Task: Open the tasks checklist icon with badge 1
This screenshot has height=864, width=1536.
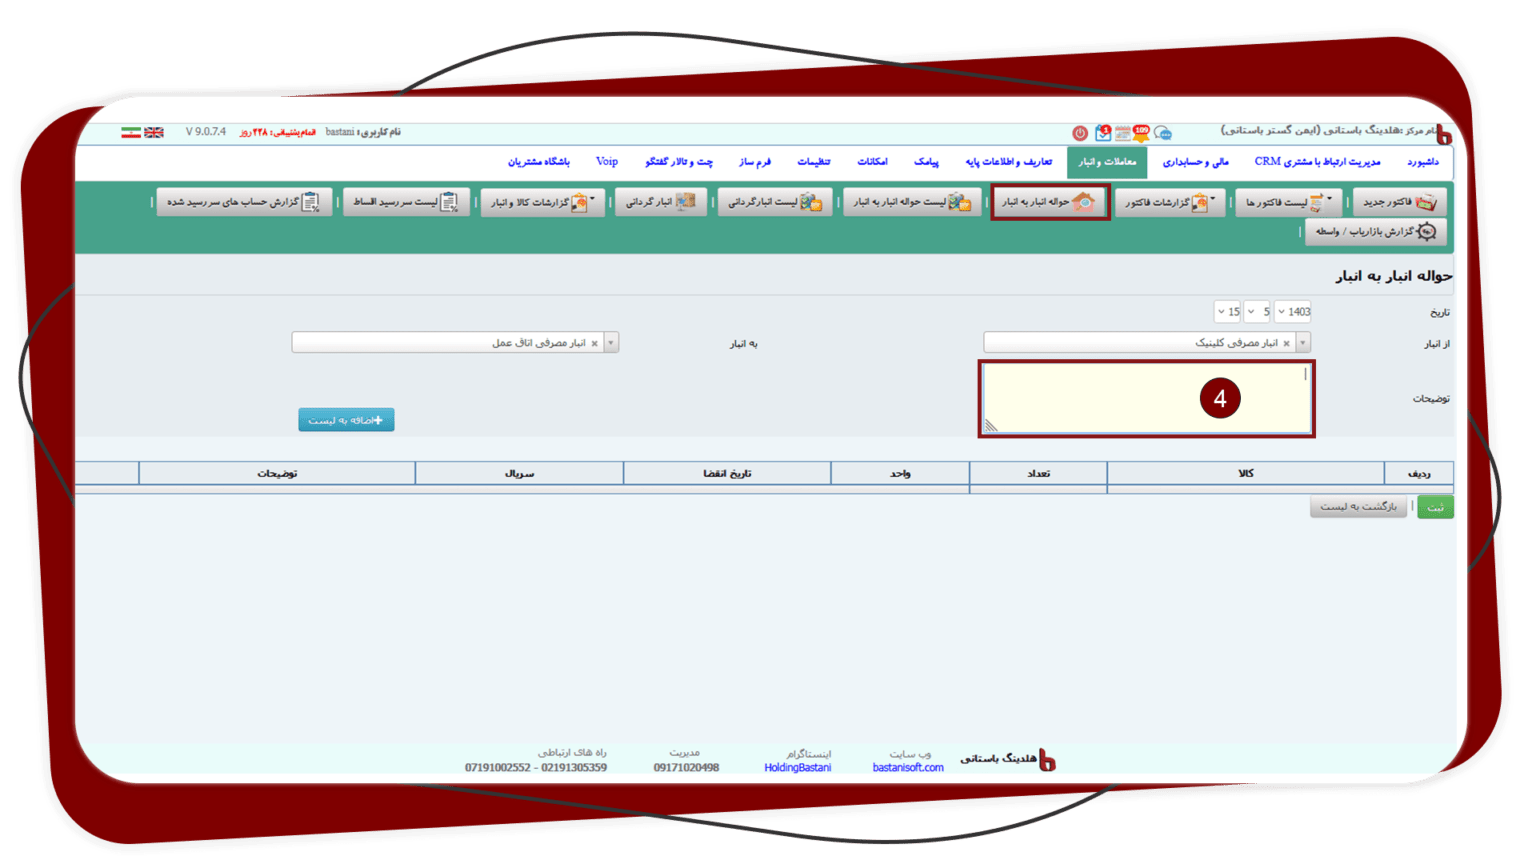Action: (x=1103, y=132)
